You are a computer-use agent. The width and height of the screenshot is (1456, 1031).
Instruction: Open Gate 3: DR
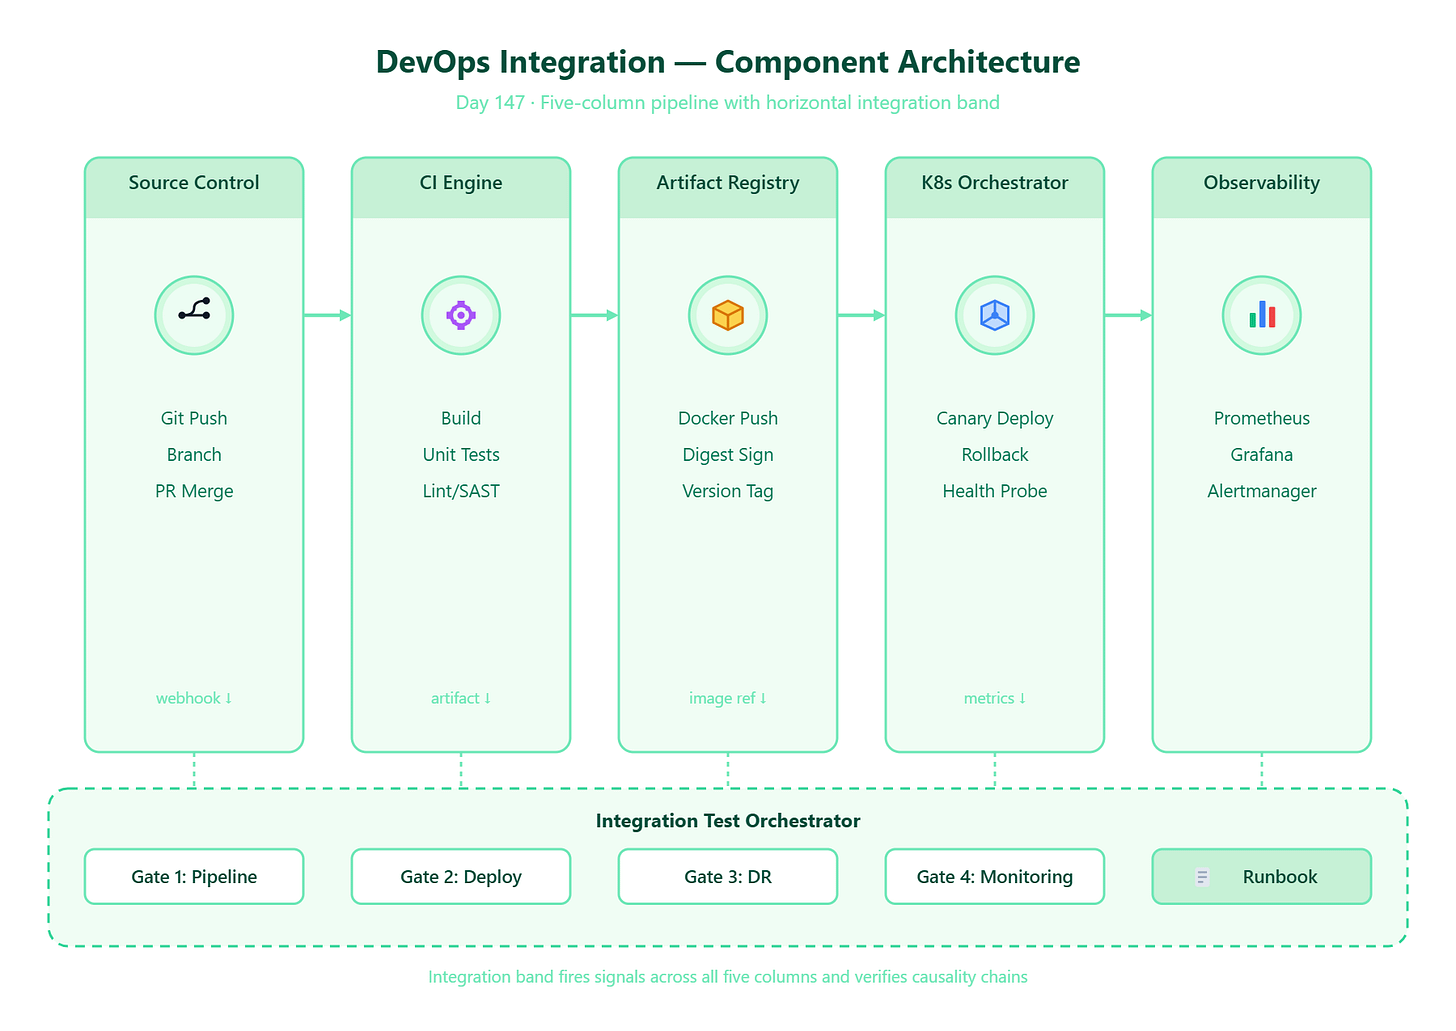pyautogui.click(x=728, y=877)
